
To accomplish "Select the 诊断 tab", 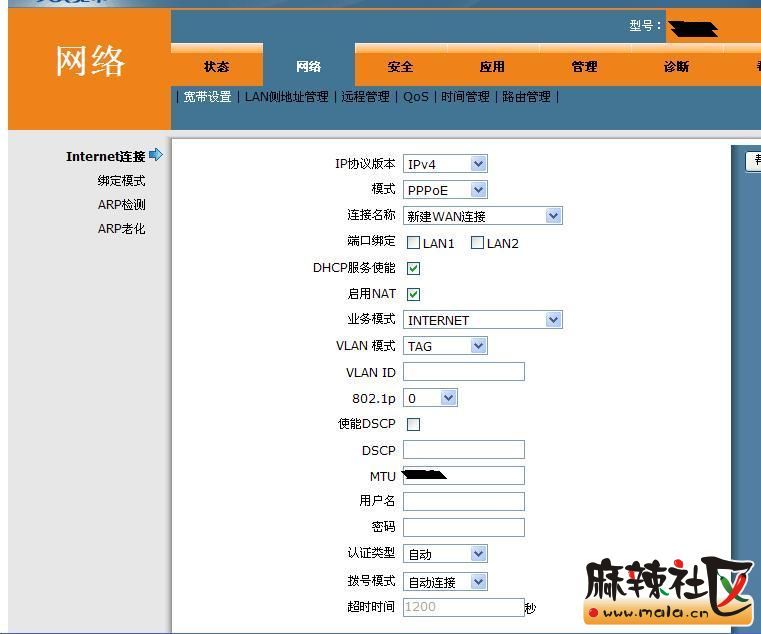I will pyautogui.click(x=676, y=67).
